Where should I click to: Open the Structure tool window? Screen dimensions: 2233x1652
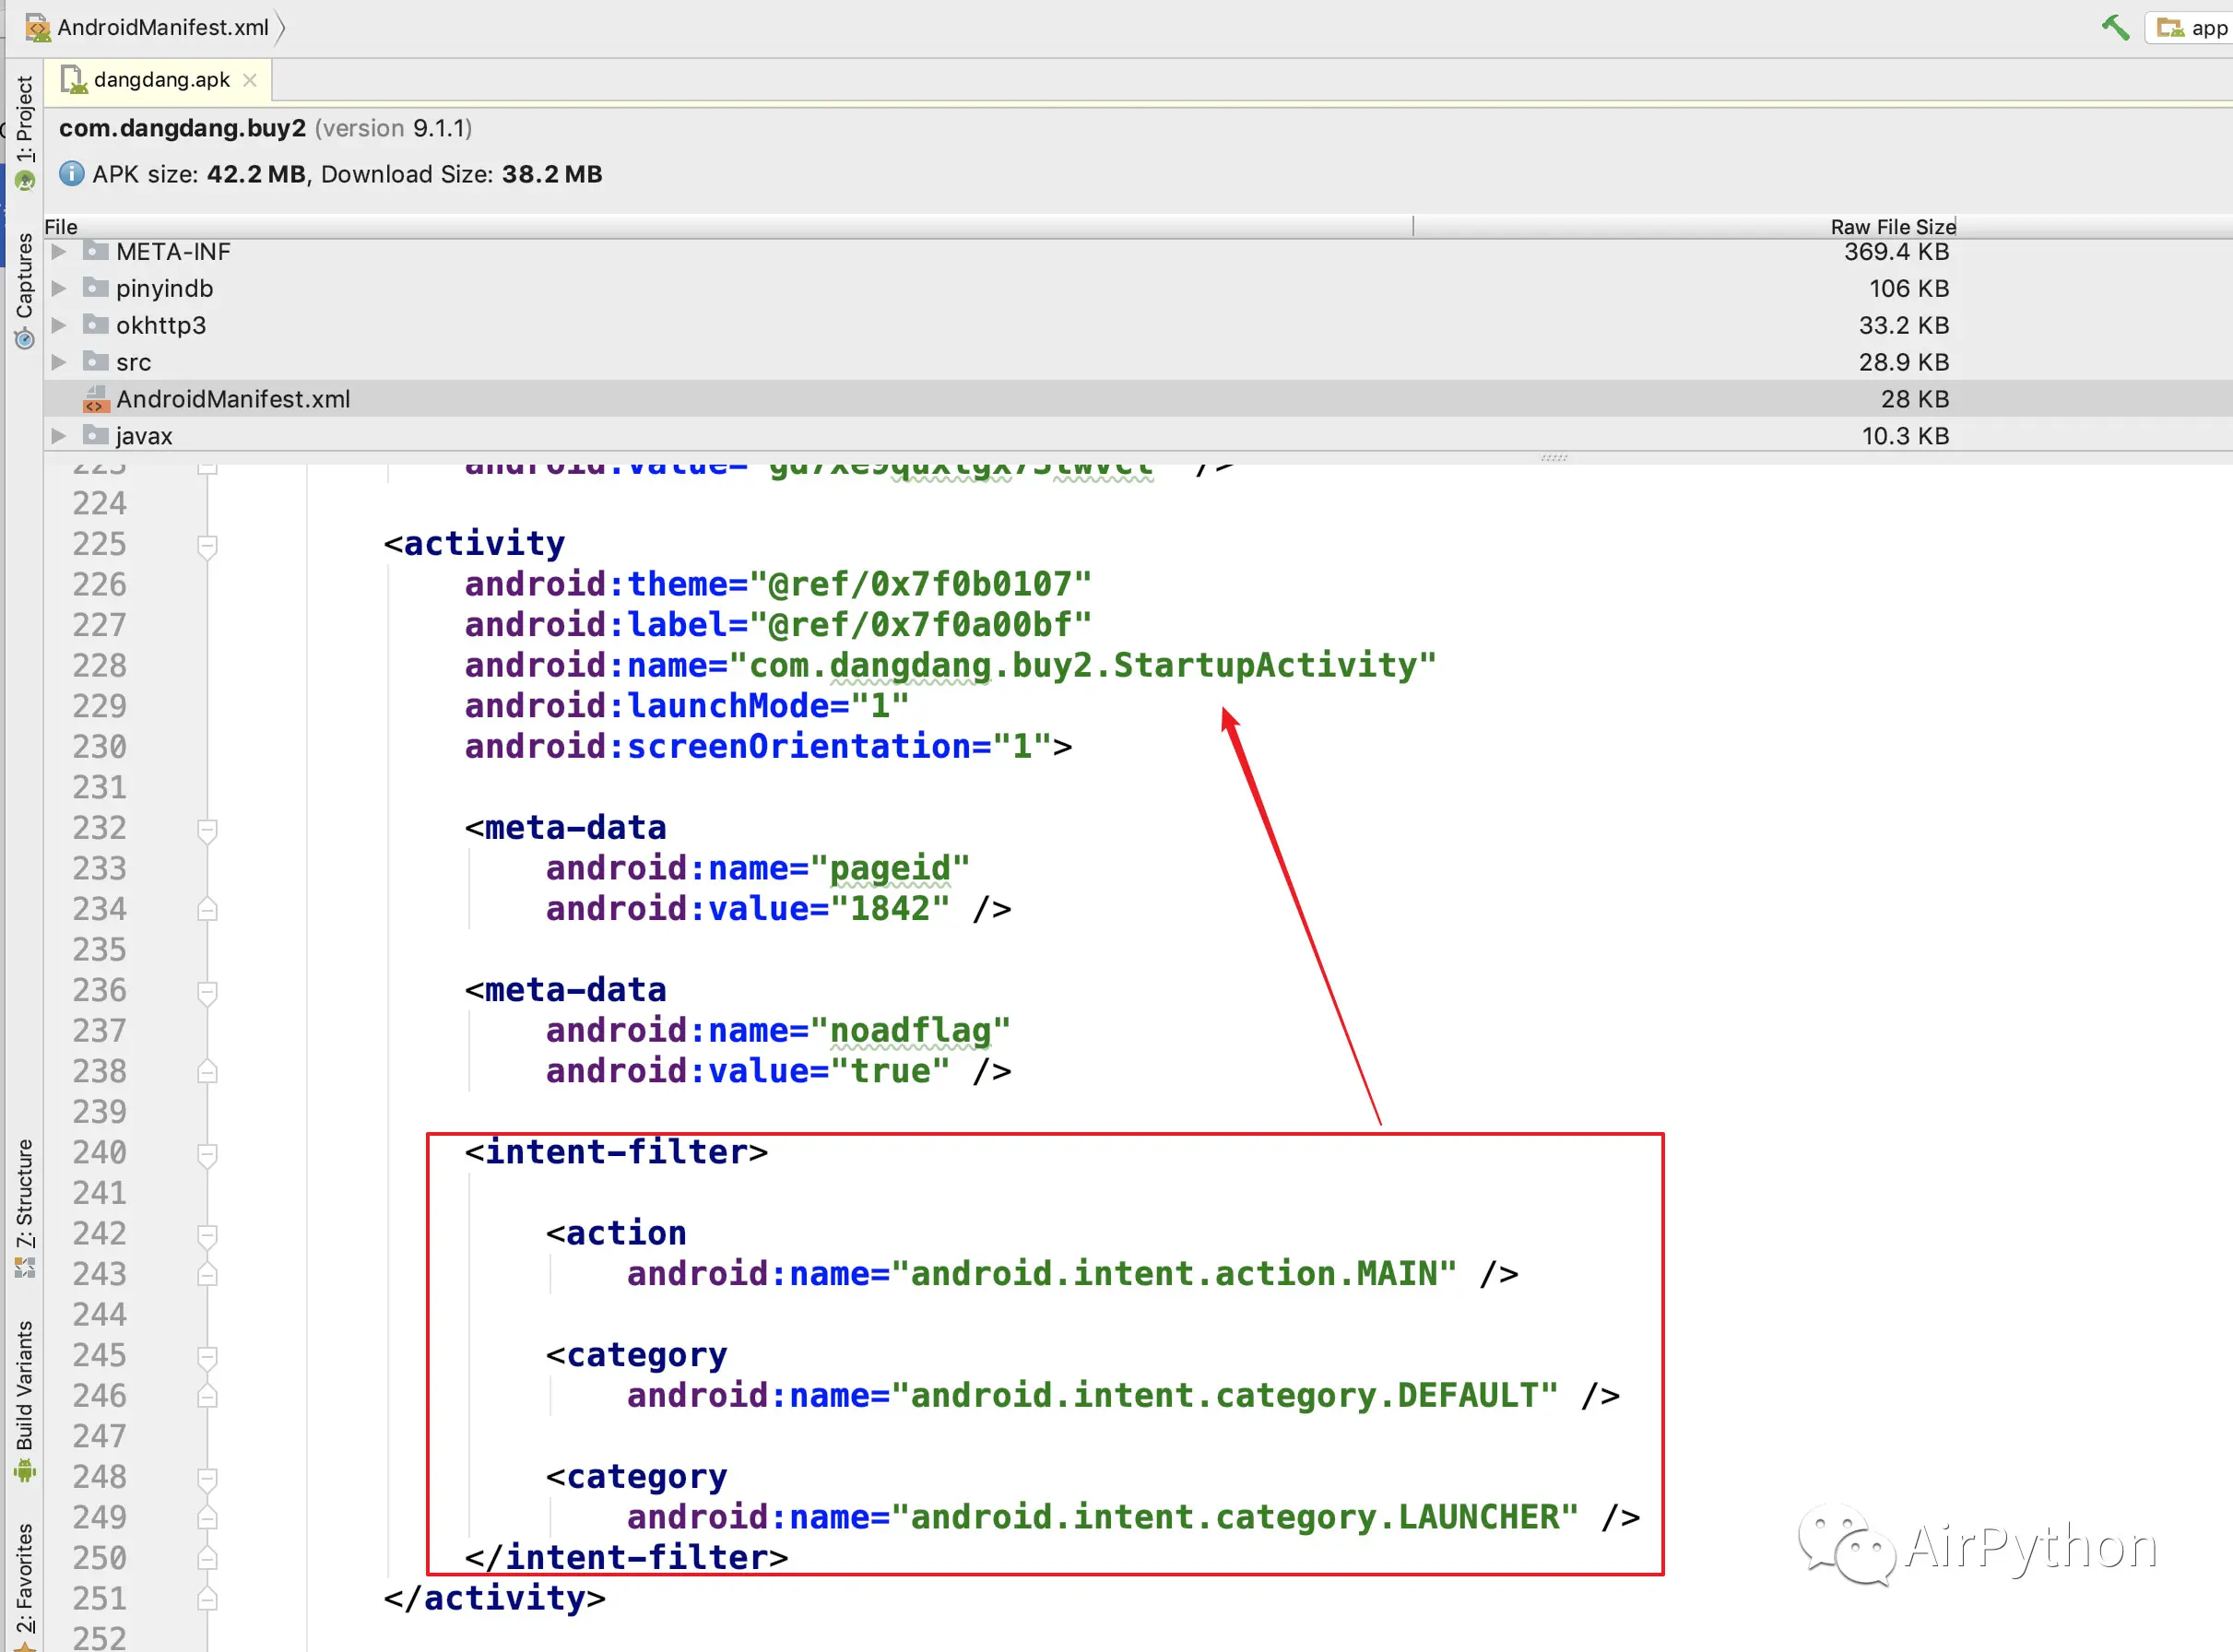pos(24,1195)
